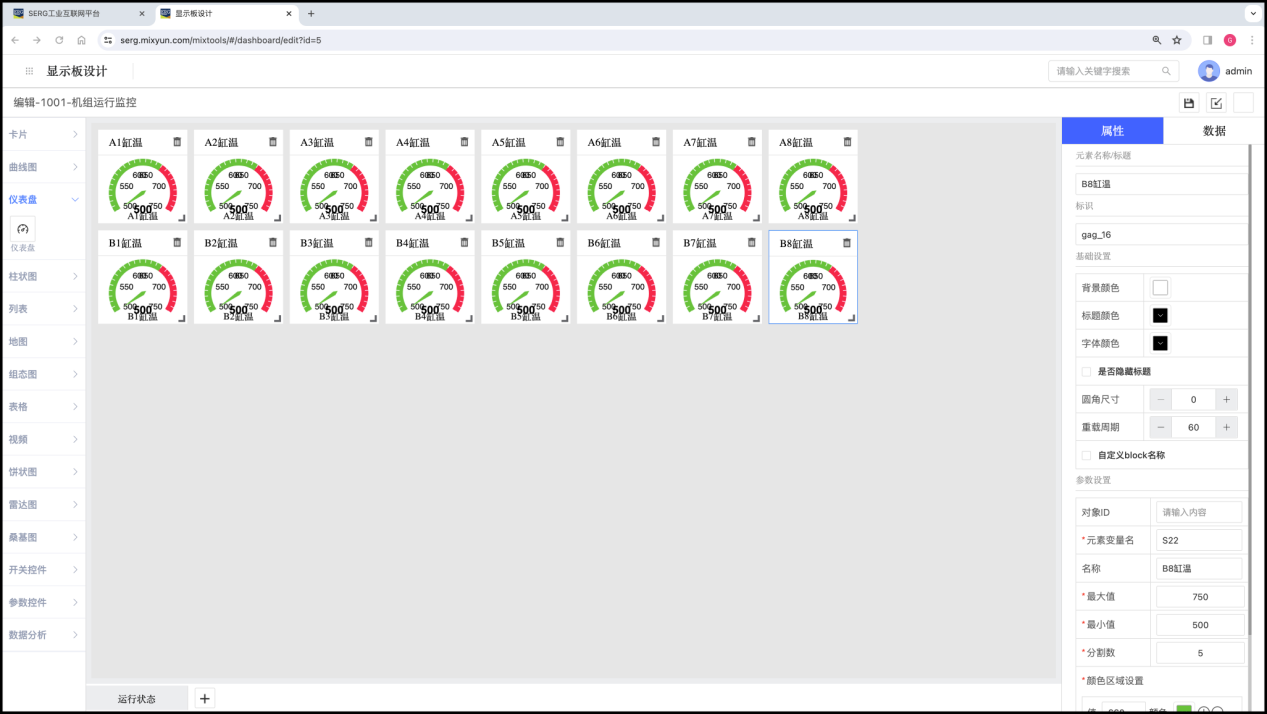Click the edit dashboard icon beside save
The image size is (1267, 714).
pos(1216,103)
